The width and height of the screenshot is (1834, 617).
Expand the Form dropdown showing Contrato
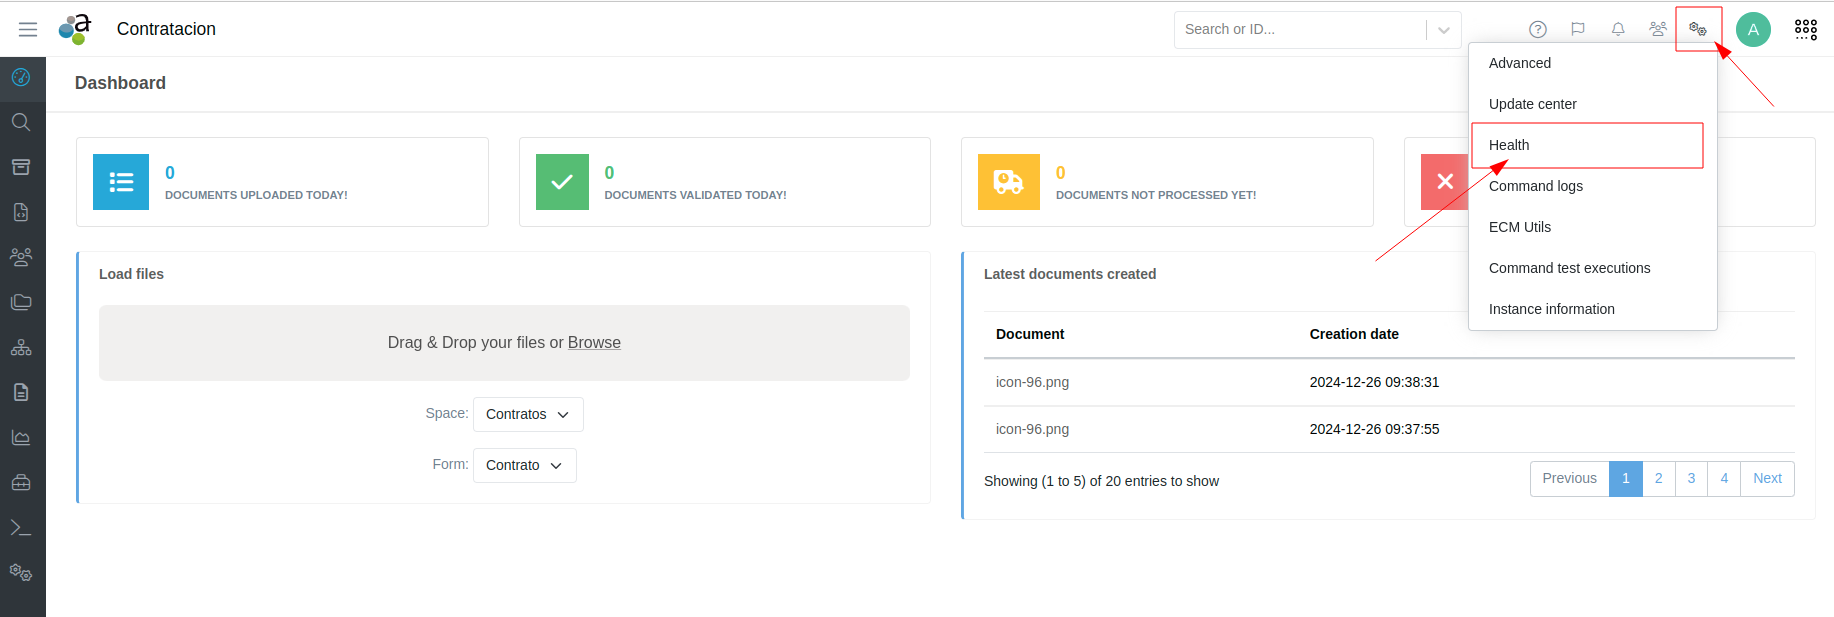pos(524,466)
